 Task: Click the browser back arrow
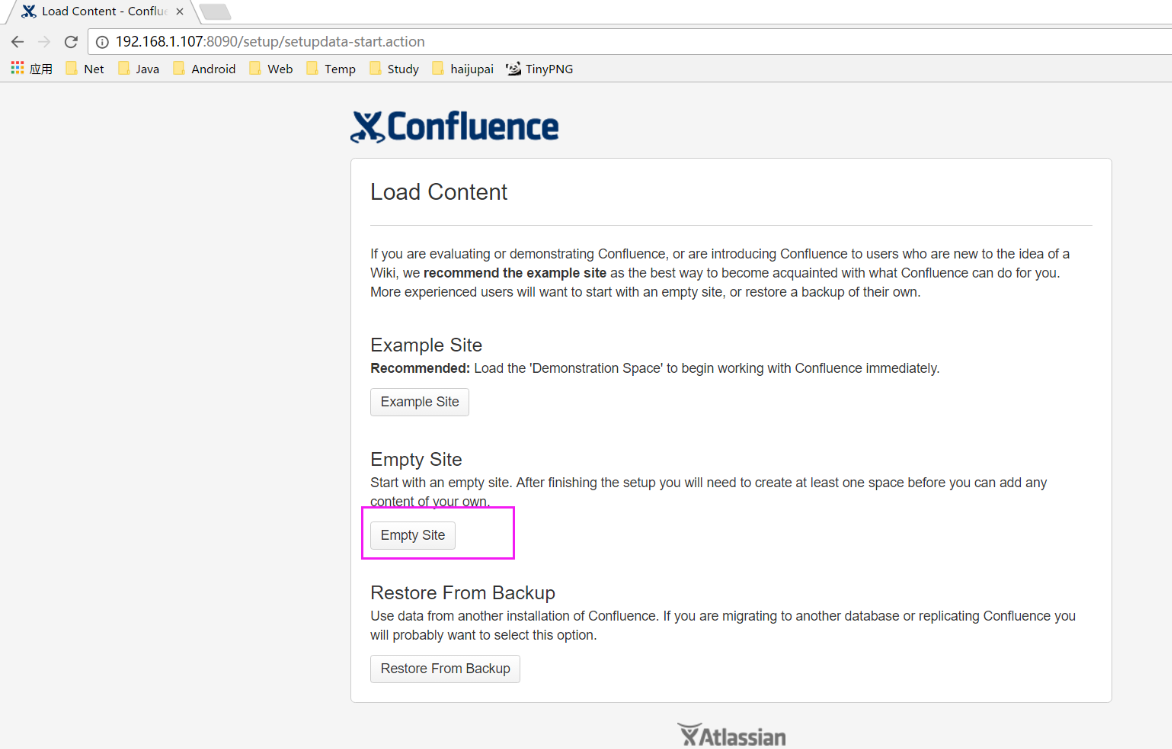point(18,42)
